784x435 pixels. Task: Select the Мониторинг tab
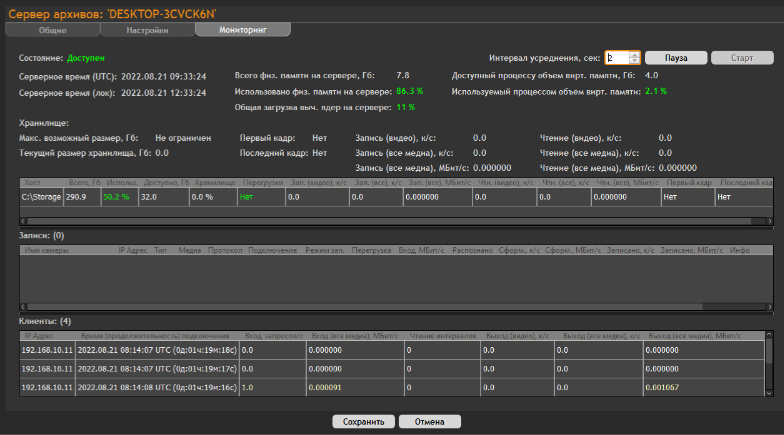(243, 31)
